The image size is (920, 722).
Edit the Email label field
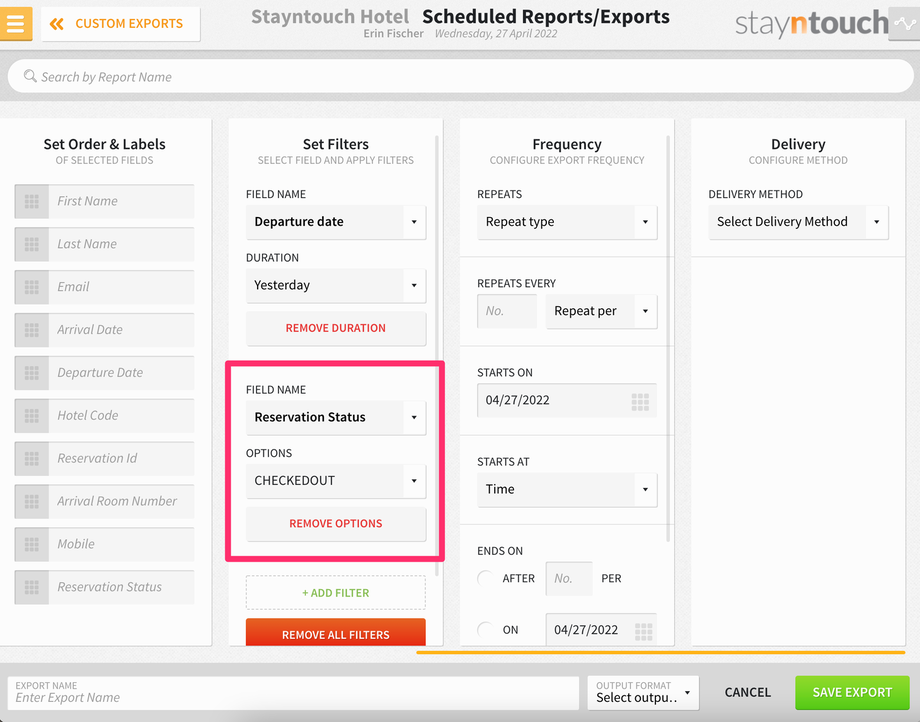coord(121,287)
